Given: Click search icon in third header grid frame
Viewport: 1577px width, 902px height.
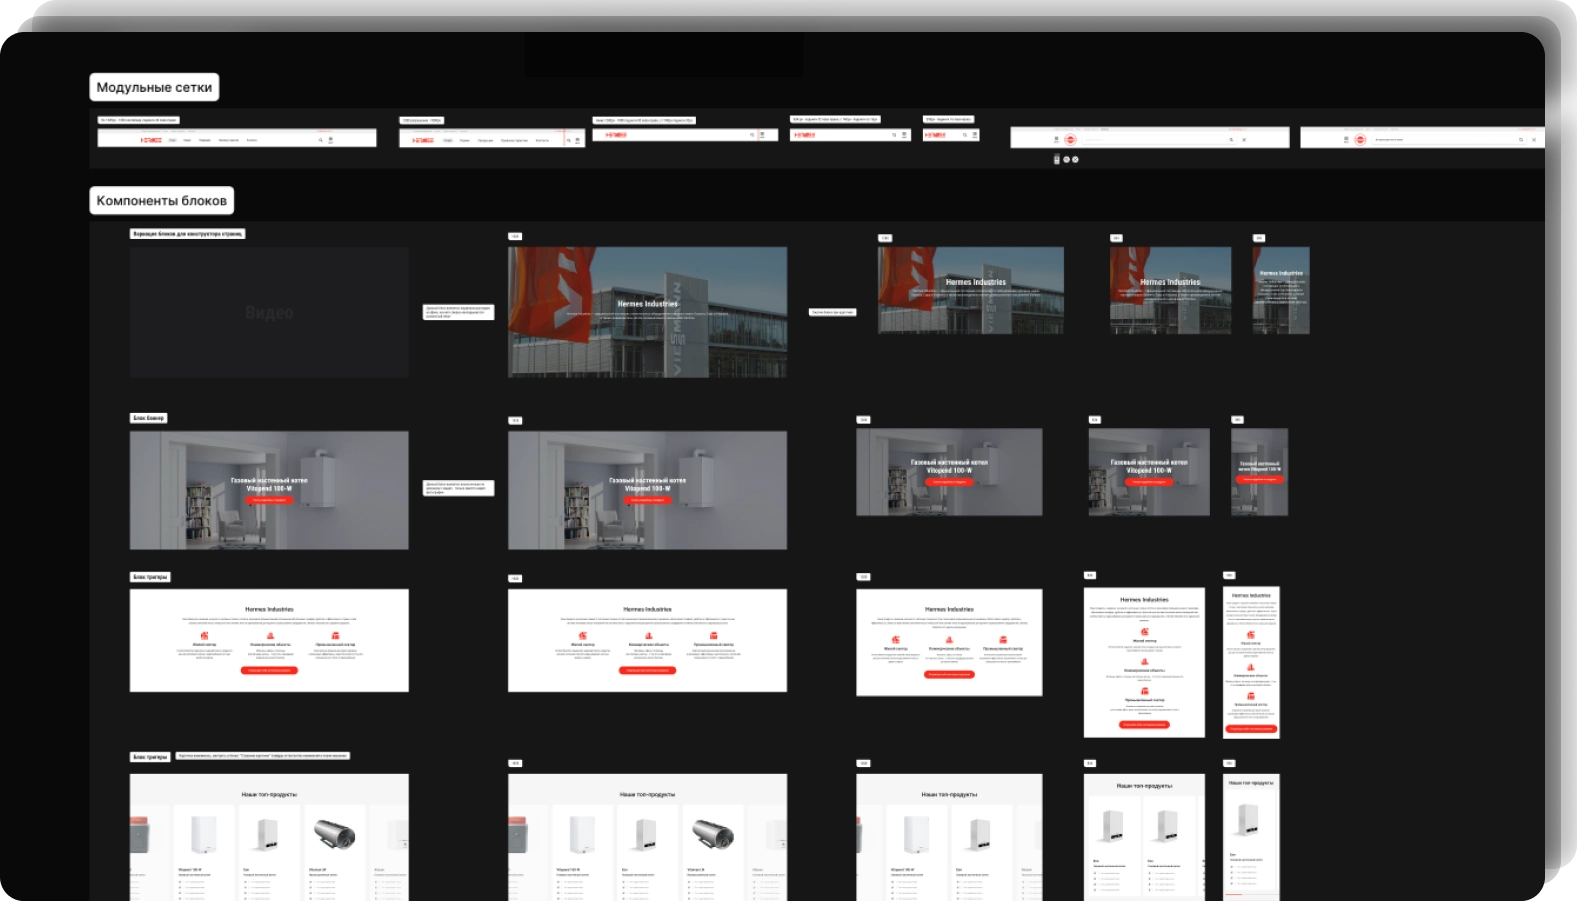Looking at the screenshot, I should coord(752,135).
